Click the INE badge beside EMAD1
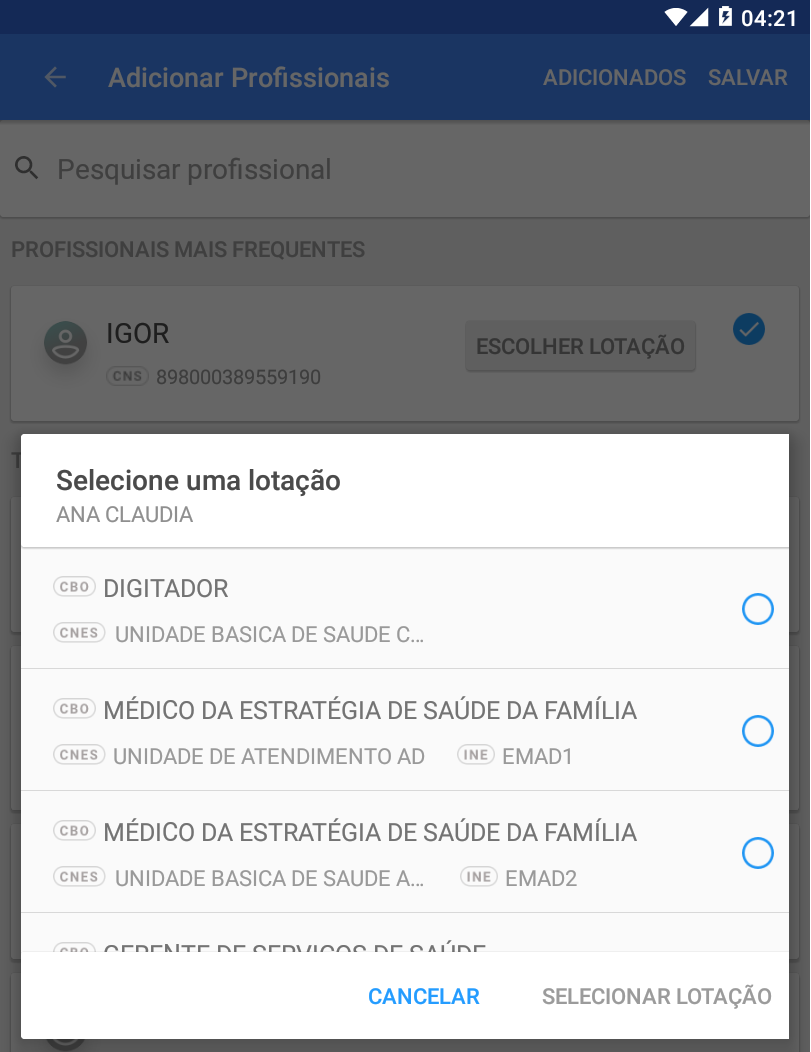Viewport: 811px width, 1052px height. tap(476, 755)
